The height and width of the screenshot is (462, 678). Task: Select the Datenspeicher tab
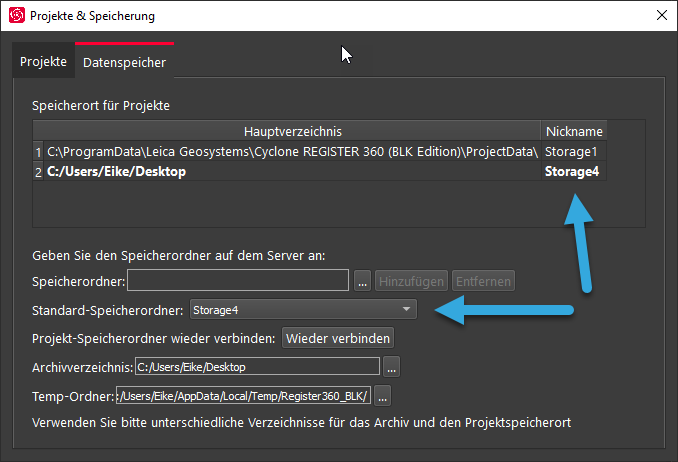pos(125,62)
